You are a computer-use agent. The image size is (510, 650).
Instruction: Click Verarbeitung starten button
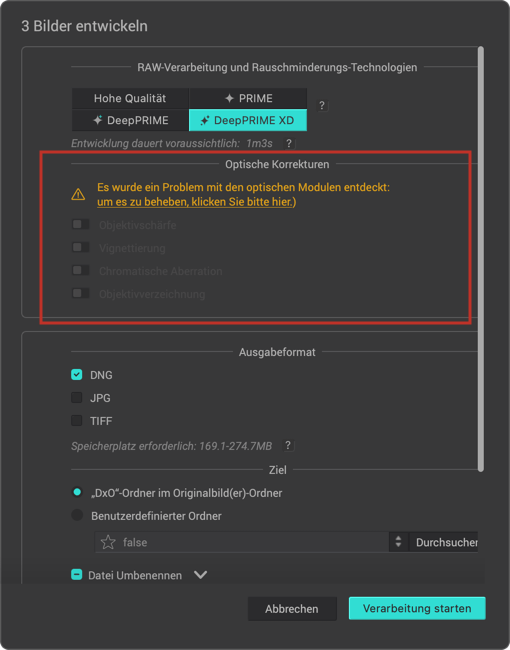click(417, 608)
